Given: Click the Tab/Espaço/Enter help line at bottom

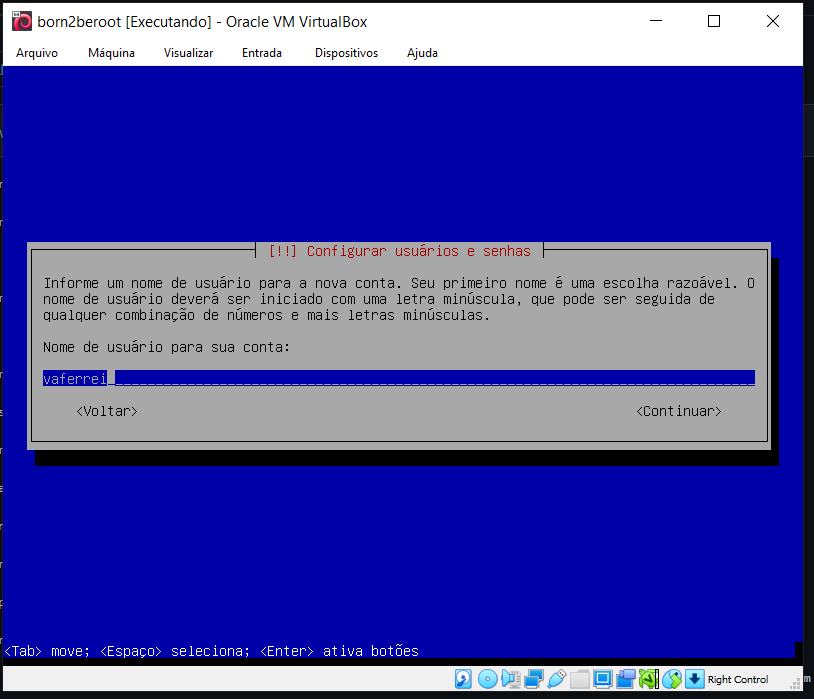Looking at the screenshot, I should click(x=211, y=651).
